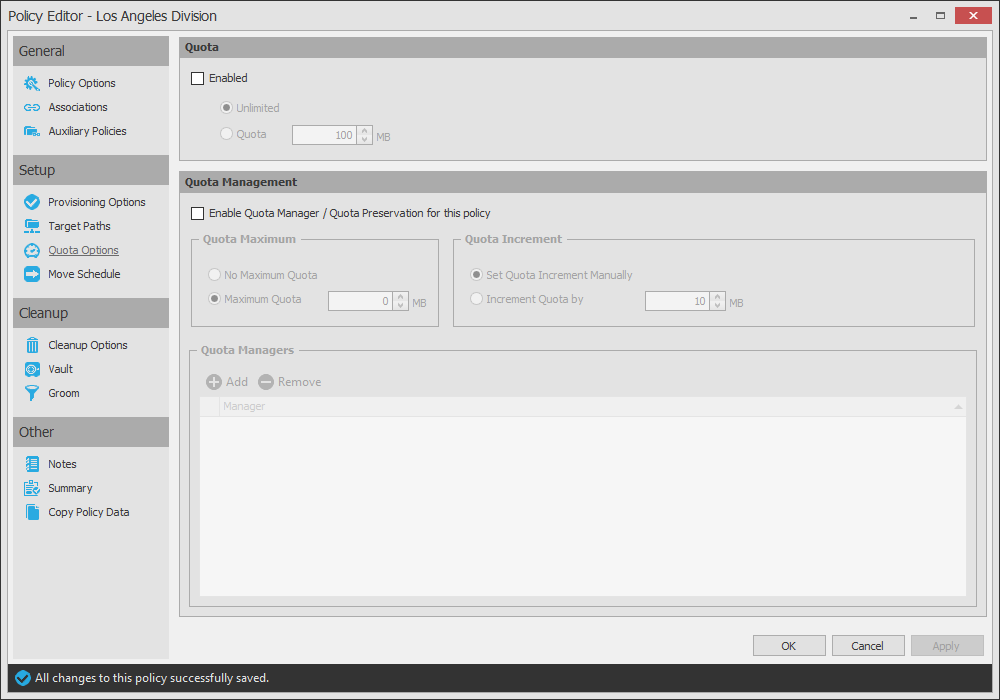Viewport: 1000px width, 700px height.
Task: Decrease the Maximum Quota value
Action: tap(401, 305)
